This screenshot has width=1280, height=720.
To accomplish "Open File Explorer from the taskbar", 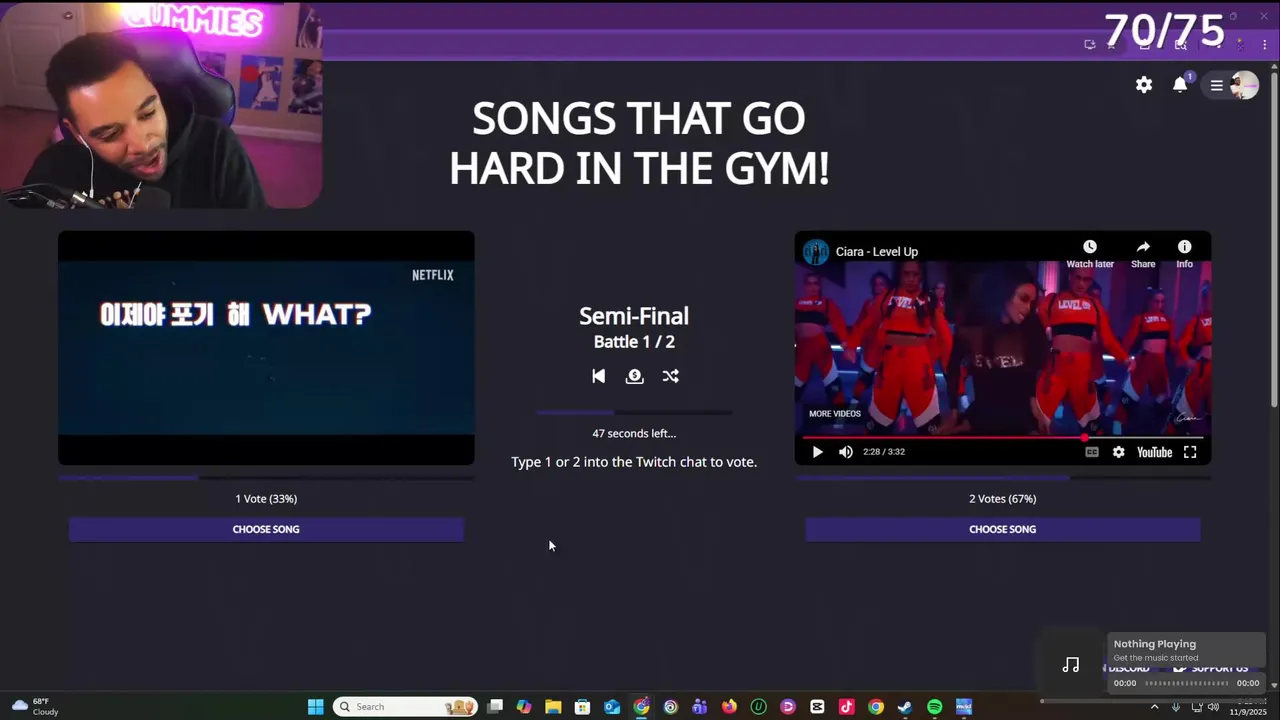I will click(553, 707).
